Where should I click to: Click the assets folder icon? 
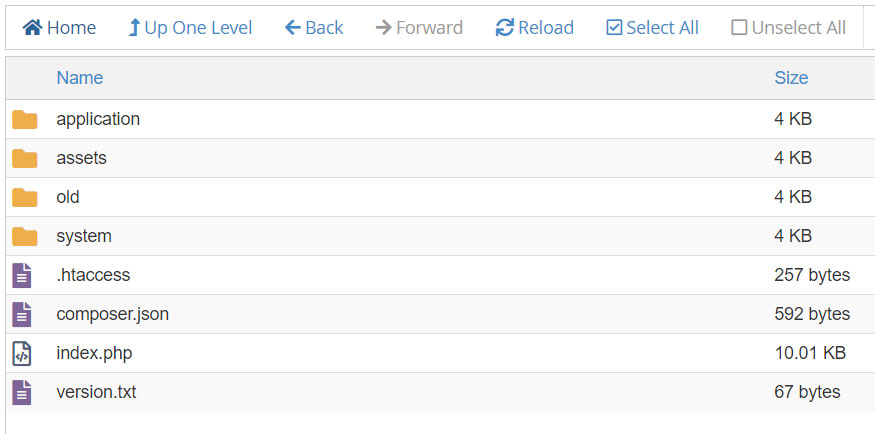(24, 158)
